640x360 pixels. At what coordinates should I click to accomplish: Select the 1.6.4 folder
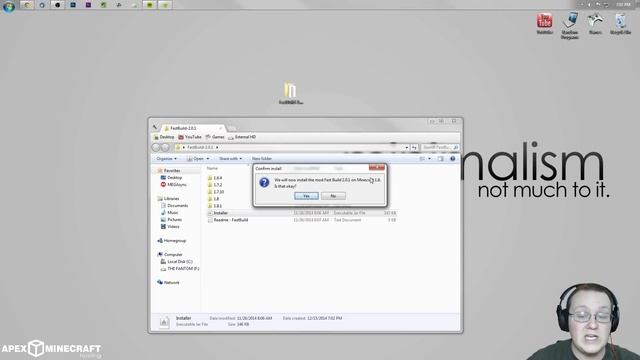pos(215,178)
